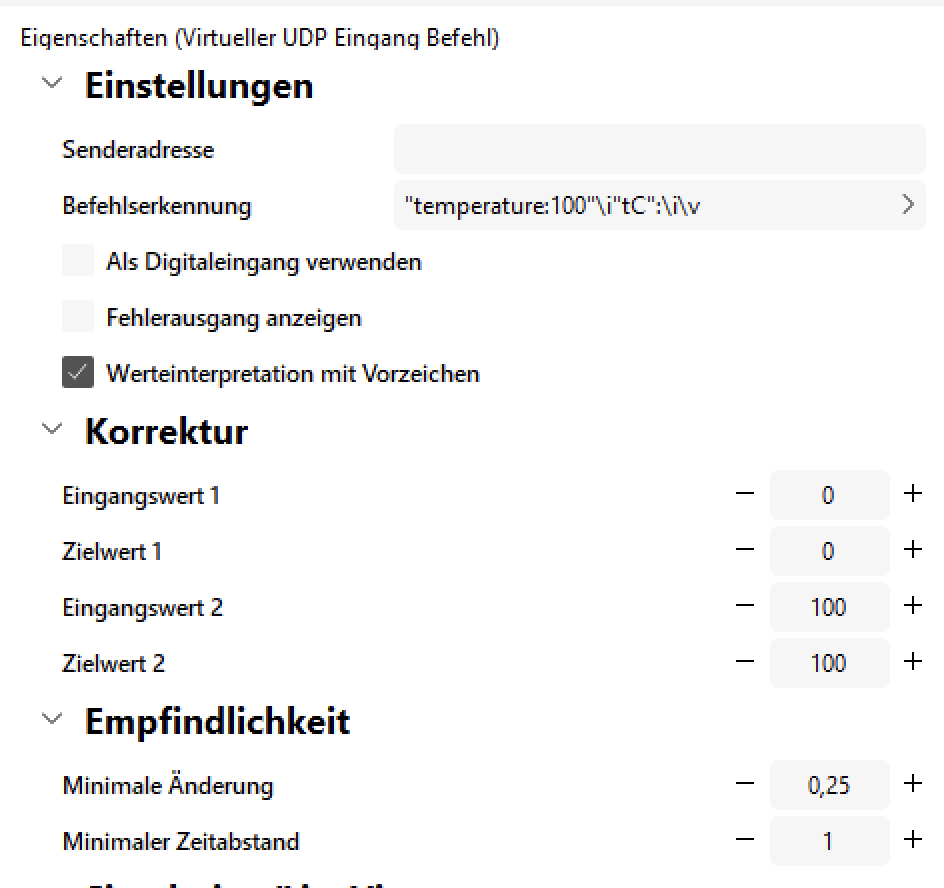This screenshot has width=944, height=888.
Task: Collapse the Empfindlichkeit section
Action: pyautogui.click(x=52, y=718)
